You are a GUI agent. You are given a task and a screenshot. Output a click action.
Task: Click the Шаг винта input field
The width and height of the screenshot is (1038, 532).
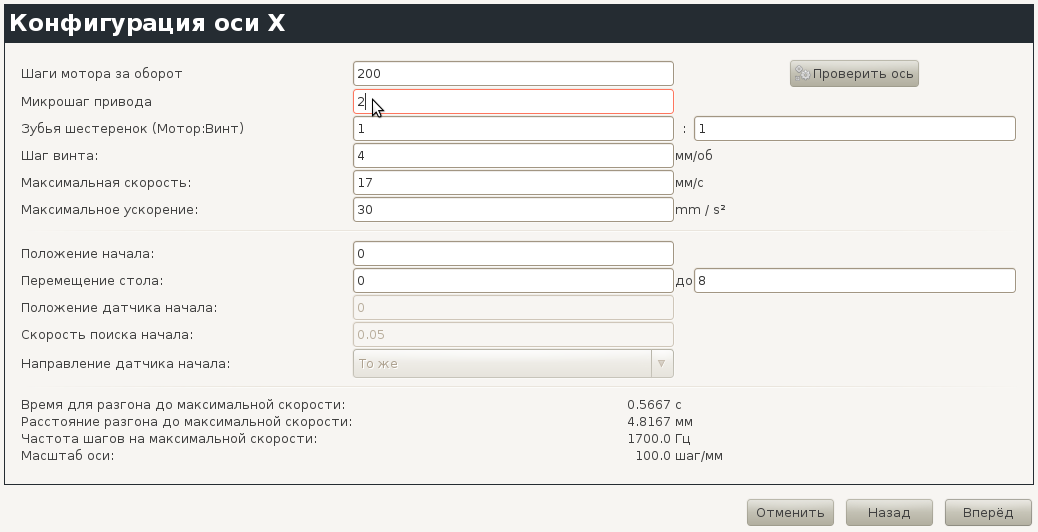tap(513, 156)
